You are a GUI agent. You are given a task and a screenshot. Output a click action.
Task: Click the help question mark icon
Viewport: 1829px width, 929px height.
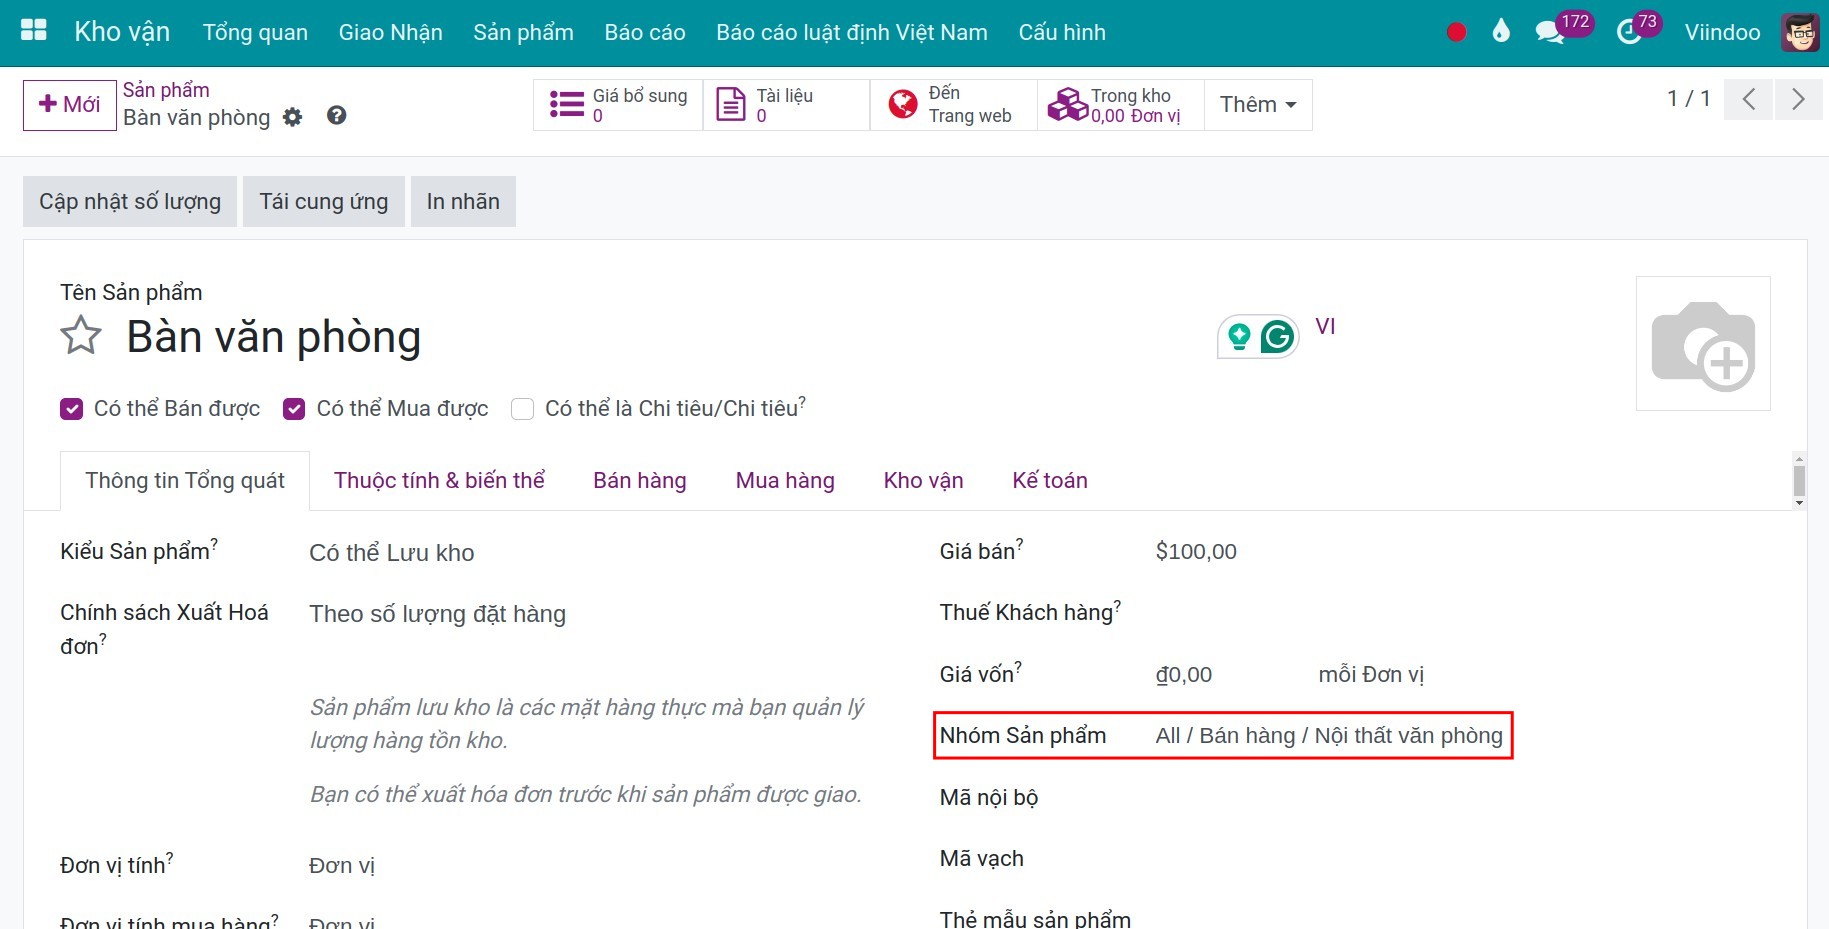point(337,116)
